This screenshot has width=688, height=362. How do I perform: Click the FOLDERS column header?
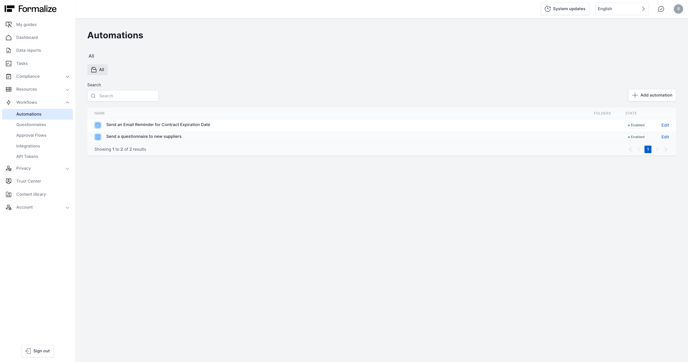point(602,113)
